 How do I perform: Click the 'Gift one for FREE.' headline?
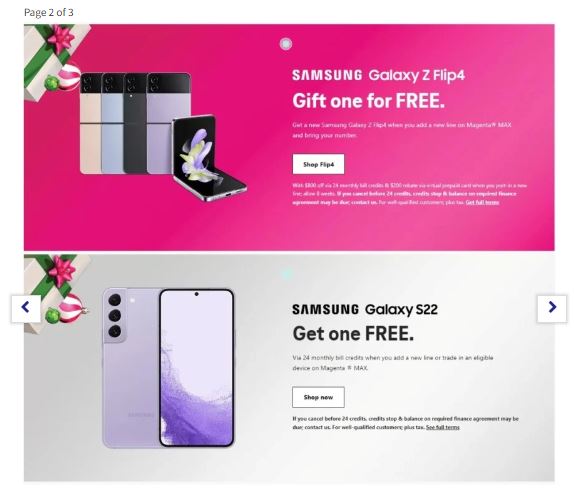pos(369,101)
